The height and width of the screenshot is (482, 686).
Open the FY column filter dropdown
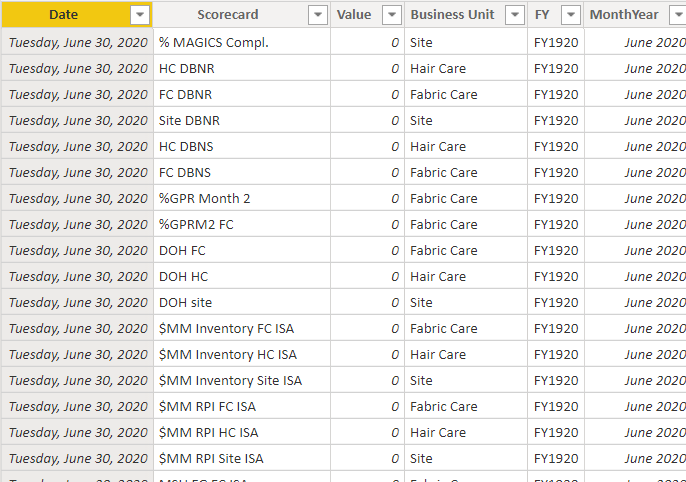pos(571,15)
